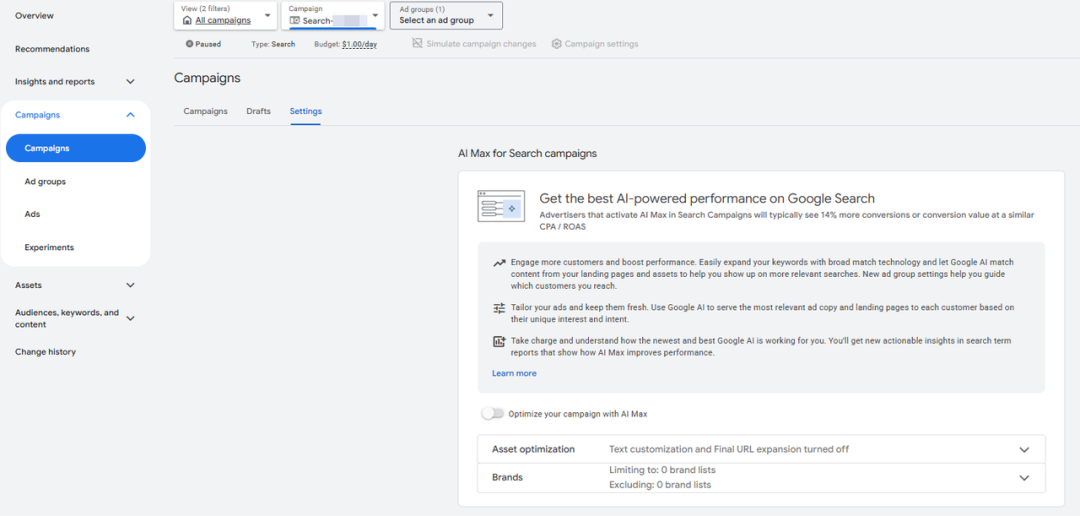The width and height of the screenshot is (1080, 516).
Task: Click the $1.00/day budget link
Action: (360, 44)
